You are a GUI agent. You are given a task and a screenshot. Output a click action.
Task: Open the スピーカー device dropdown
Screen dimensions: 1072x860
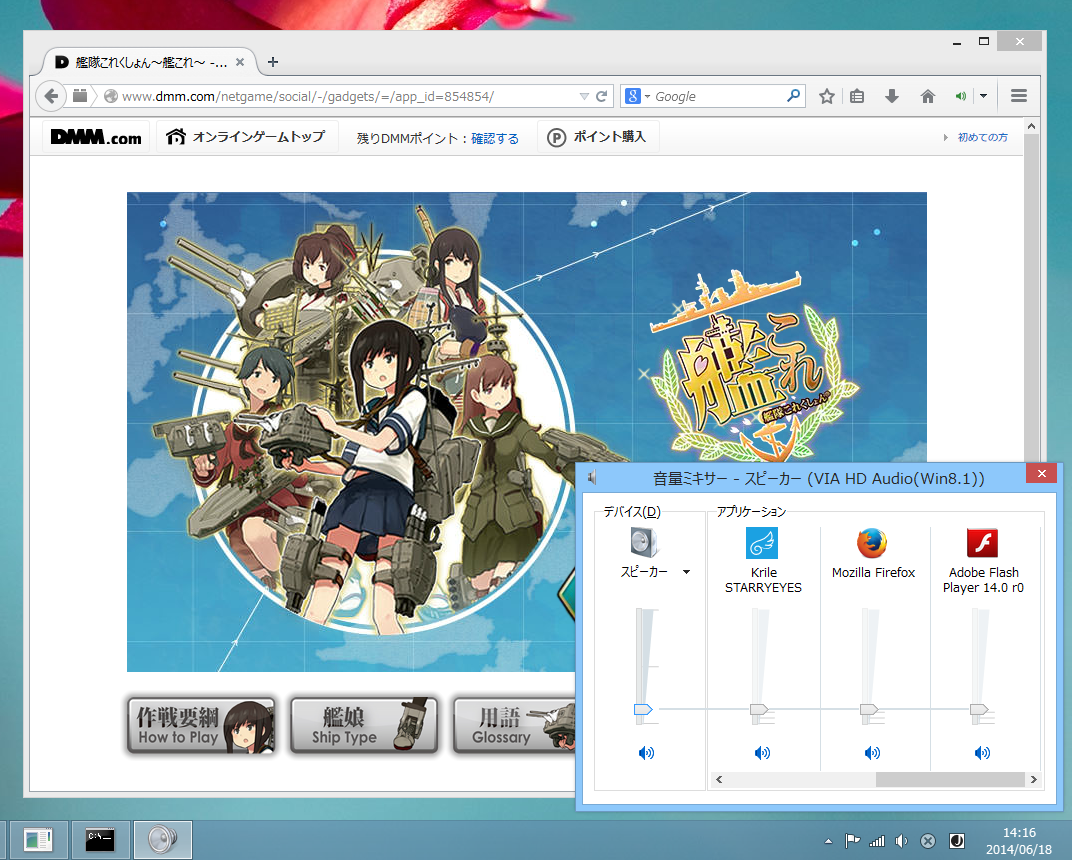pyautogui.click(x=686, y=572)
